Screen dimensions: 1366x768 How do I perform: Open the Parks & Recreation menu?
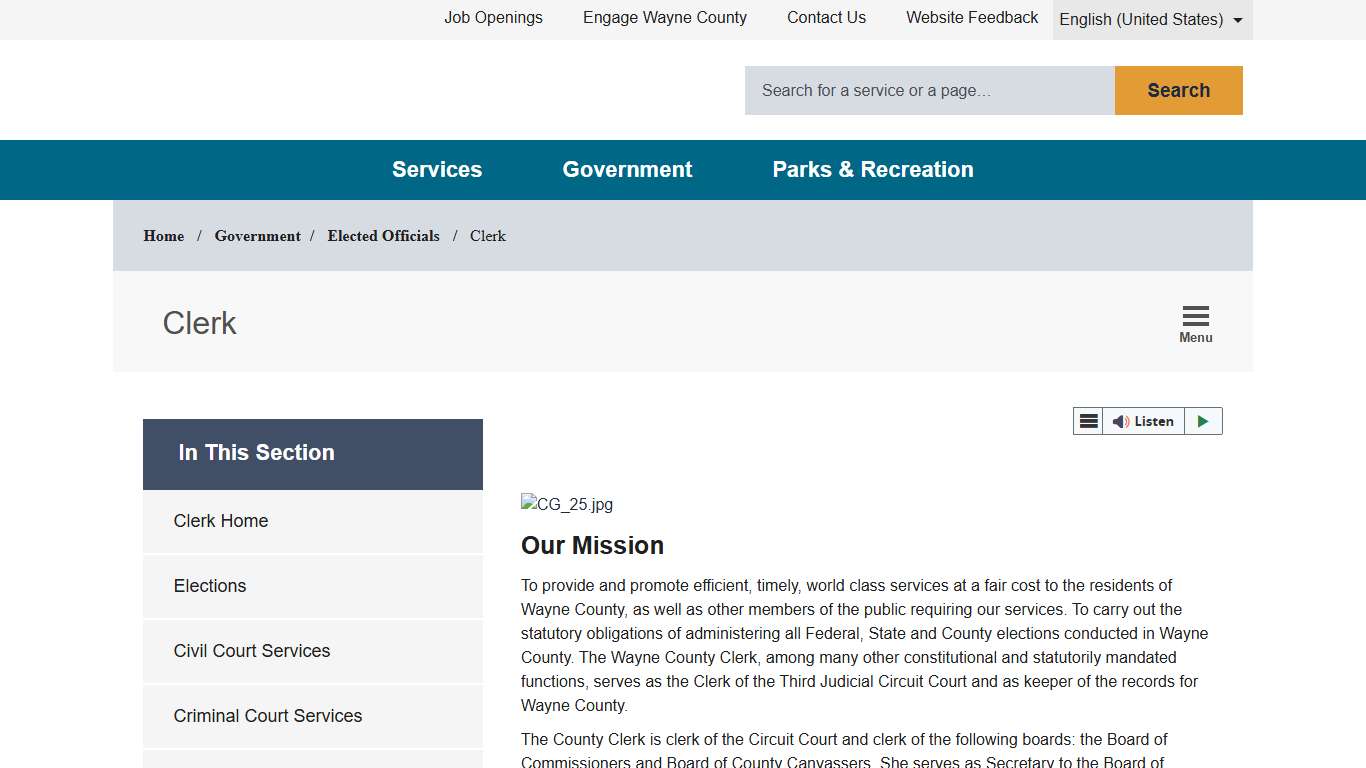872,170
